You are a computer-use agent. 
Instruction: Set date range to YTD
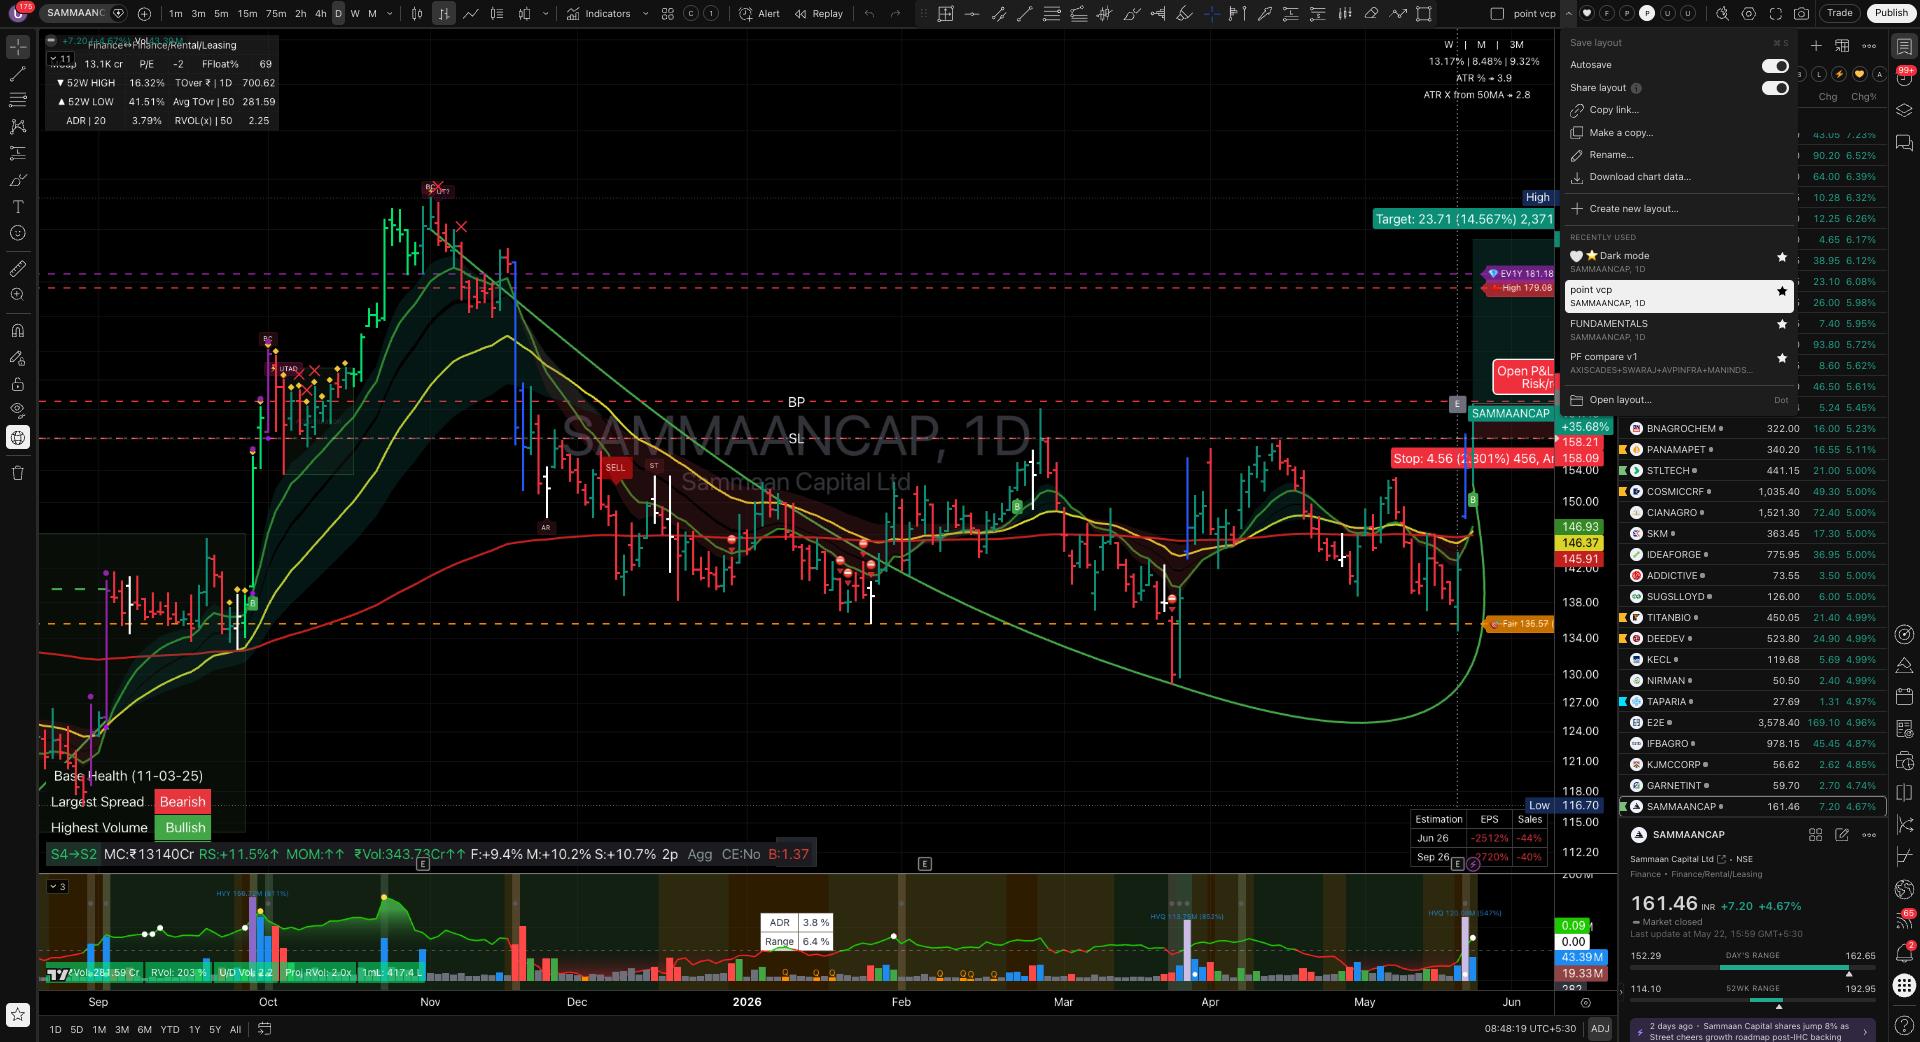tap(170, 1029)
